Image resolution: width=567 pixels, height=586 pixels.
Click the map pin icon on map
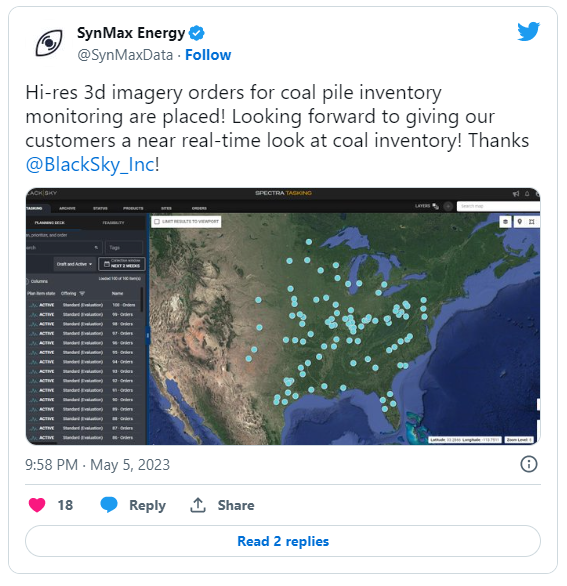[519, 222]
